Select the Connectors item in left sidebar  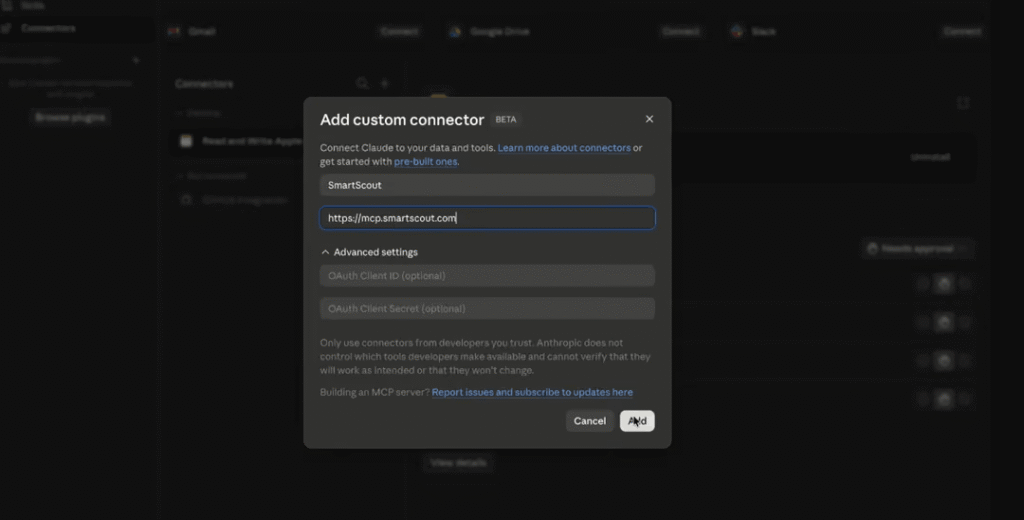48,28
